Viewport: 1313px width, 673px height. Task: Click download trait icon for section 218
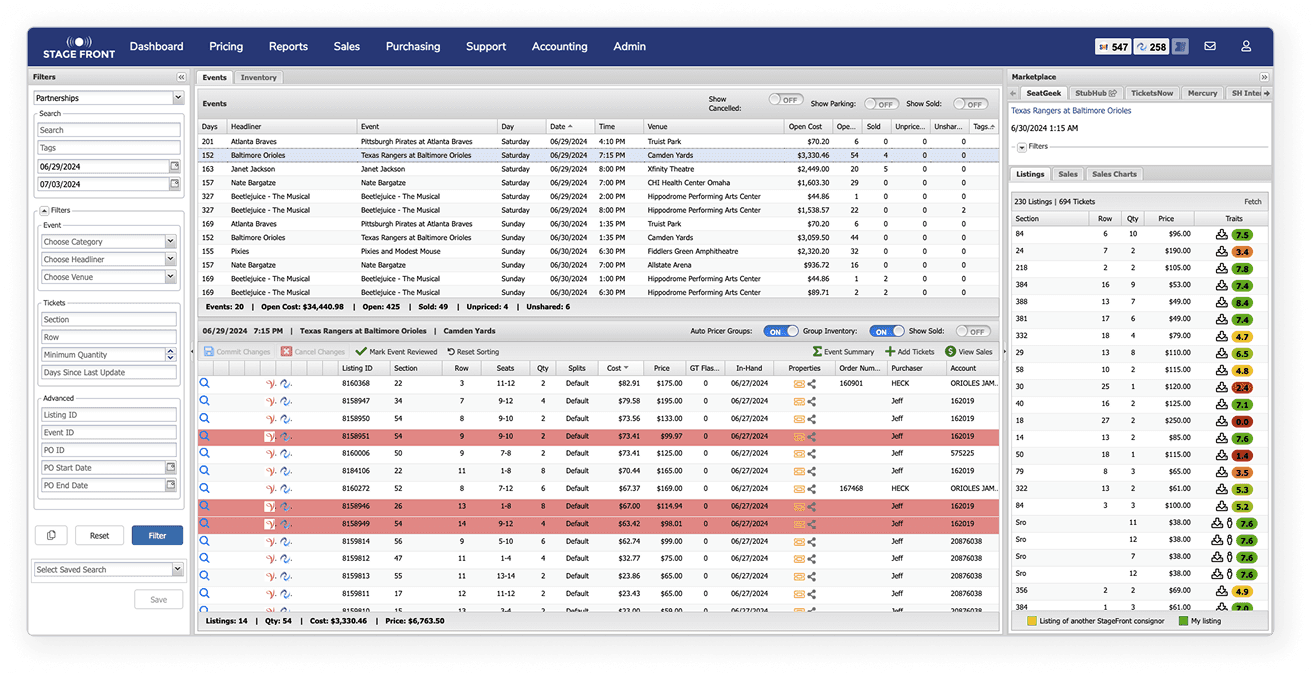point(1221,269)
